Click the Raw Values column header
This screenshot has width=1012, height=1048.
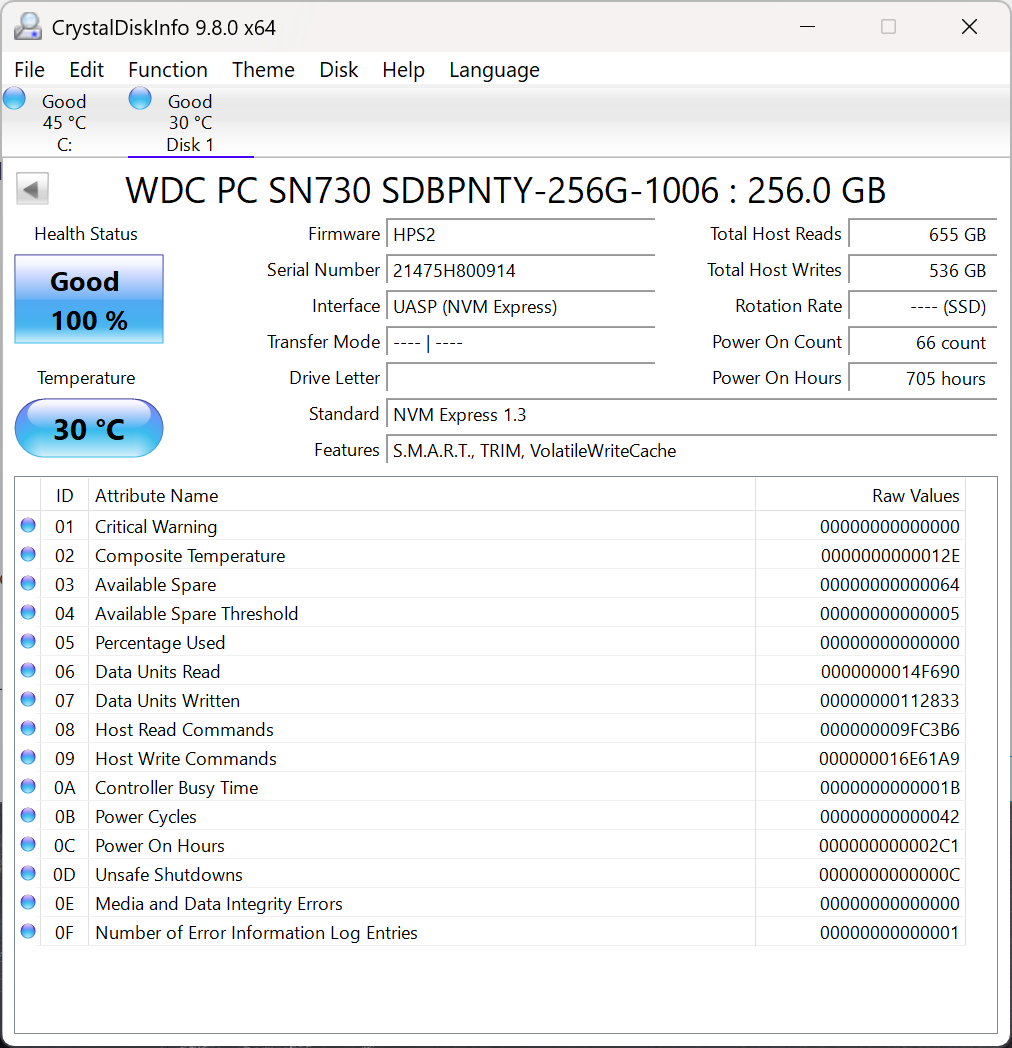(860, 495)
